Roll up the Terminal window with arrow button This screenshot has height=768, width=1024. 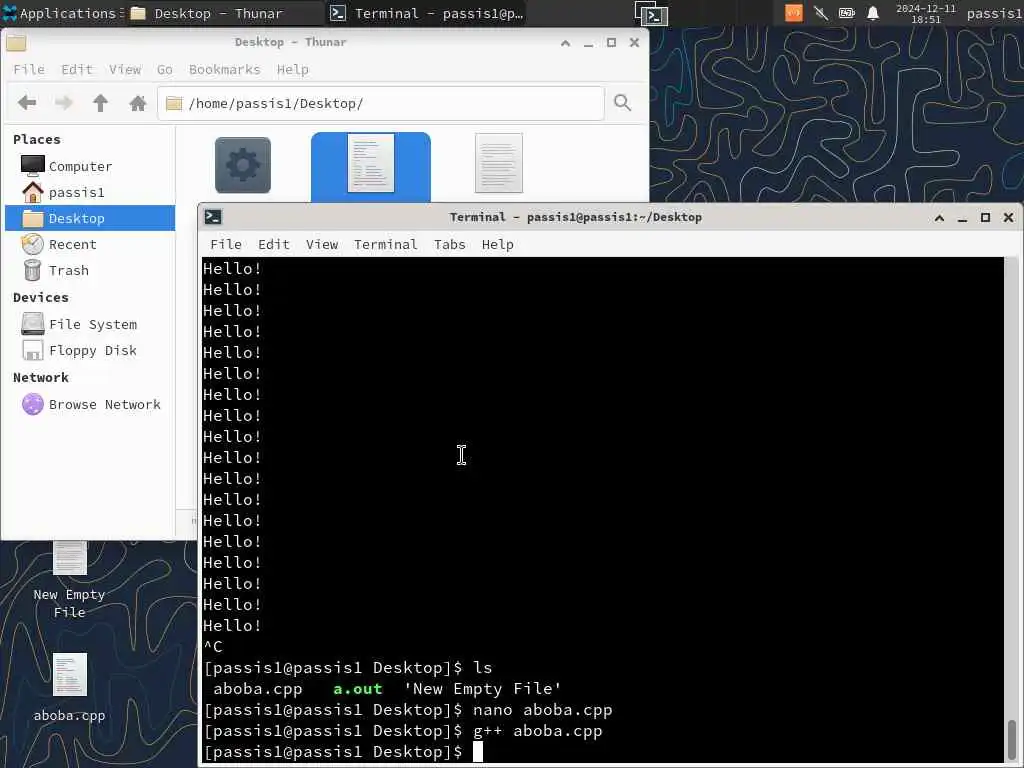[939, 217]
